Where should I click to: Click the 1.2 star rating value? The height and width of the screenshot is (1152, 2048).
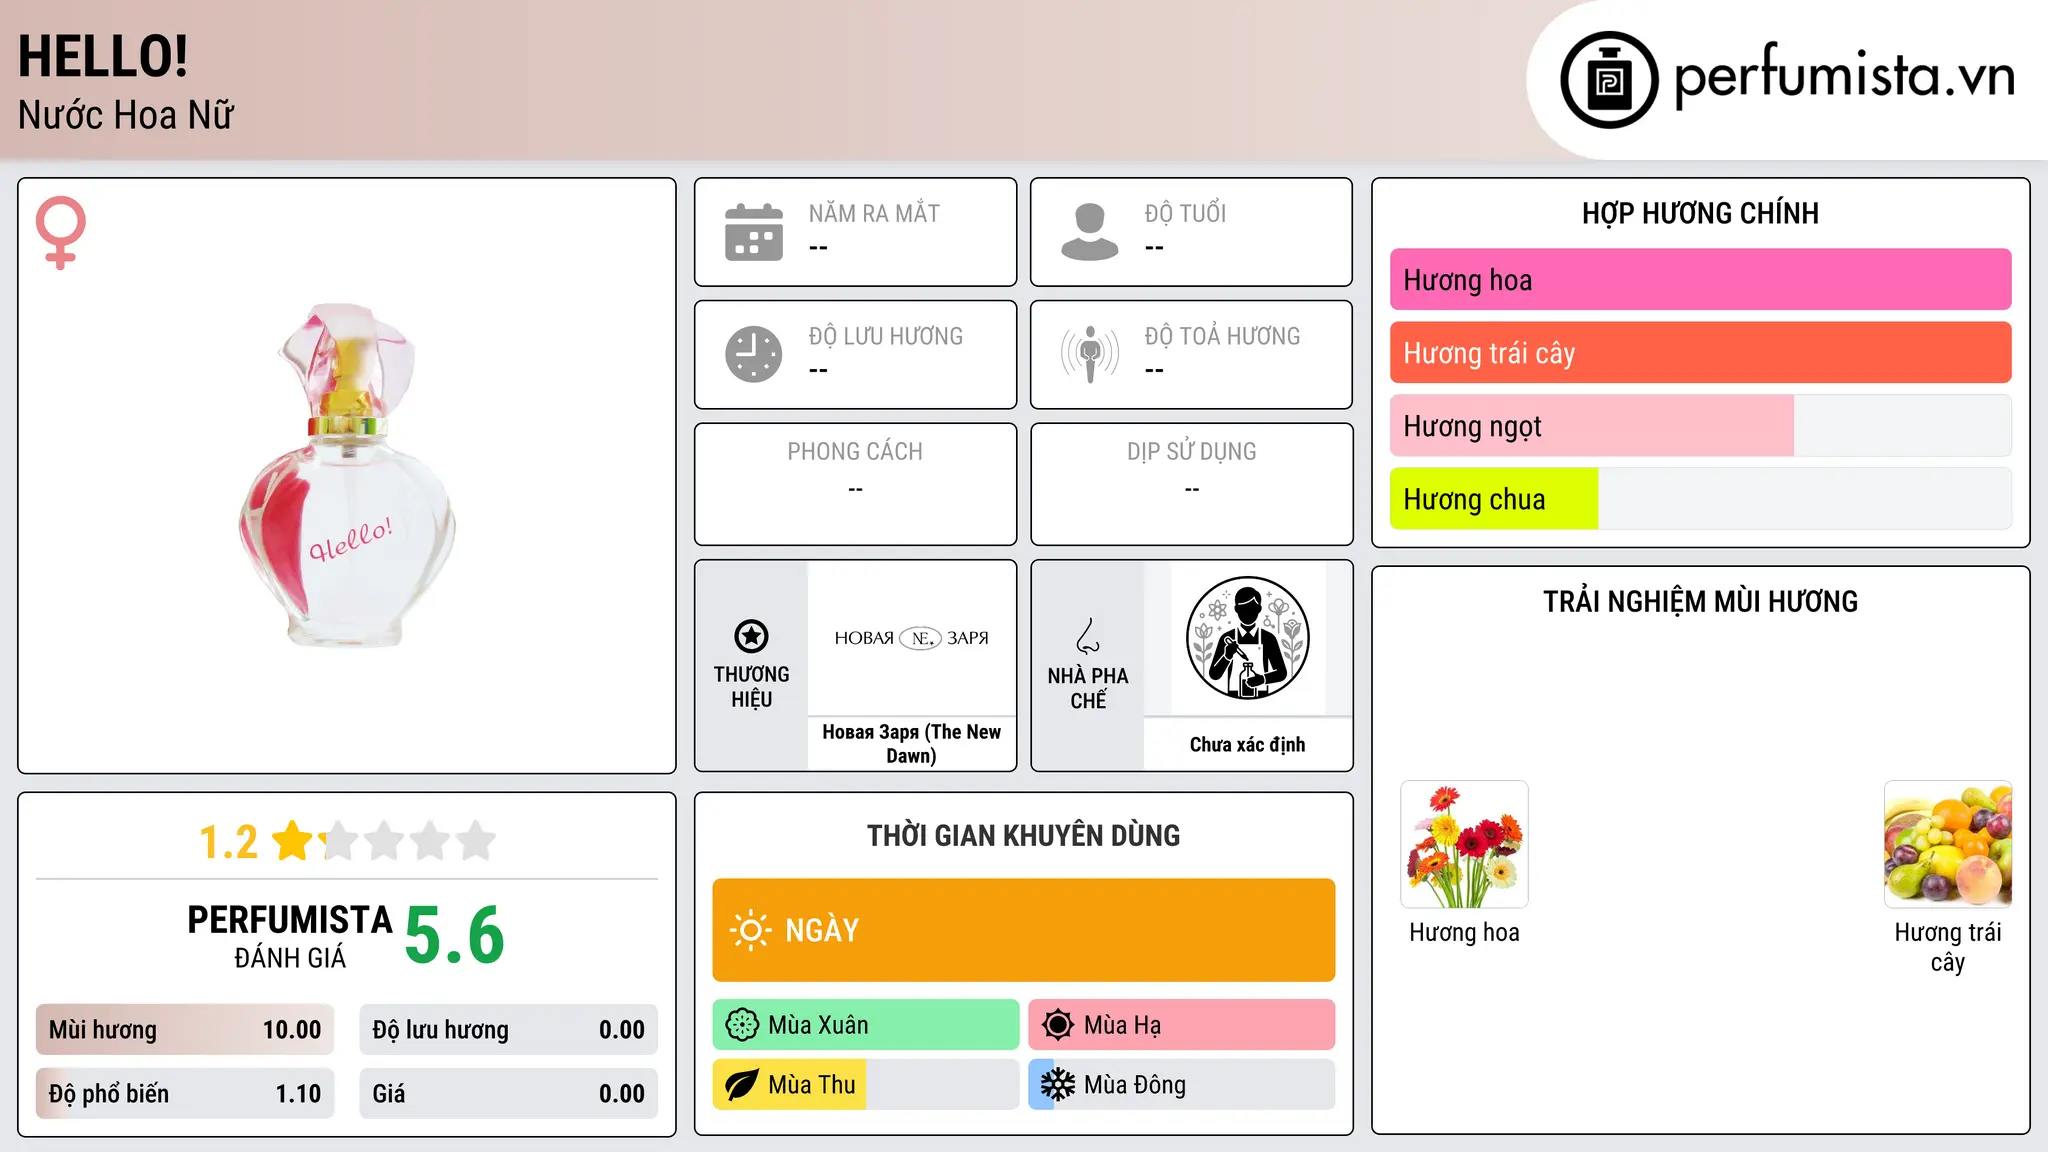228,842
